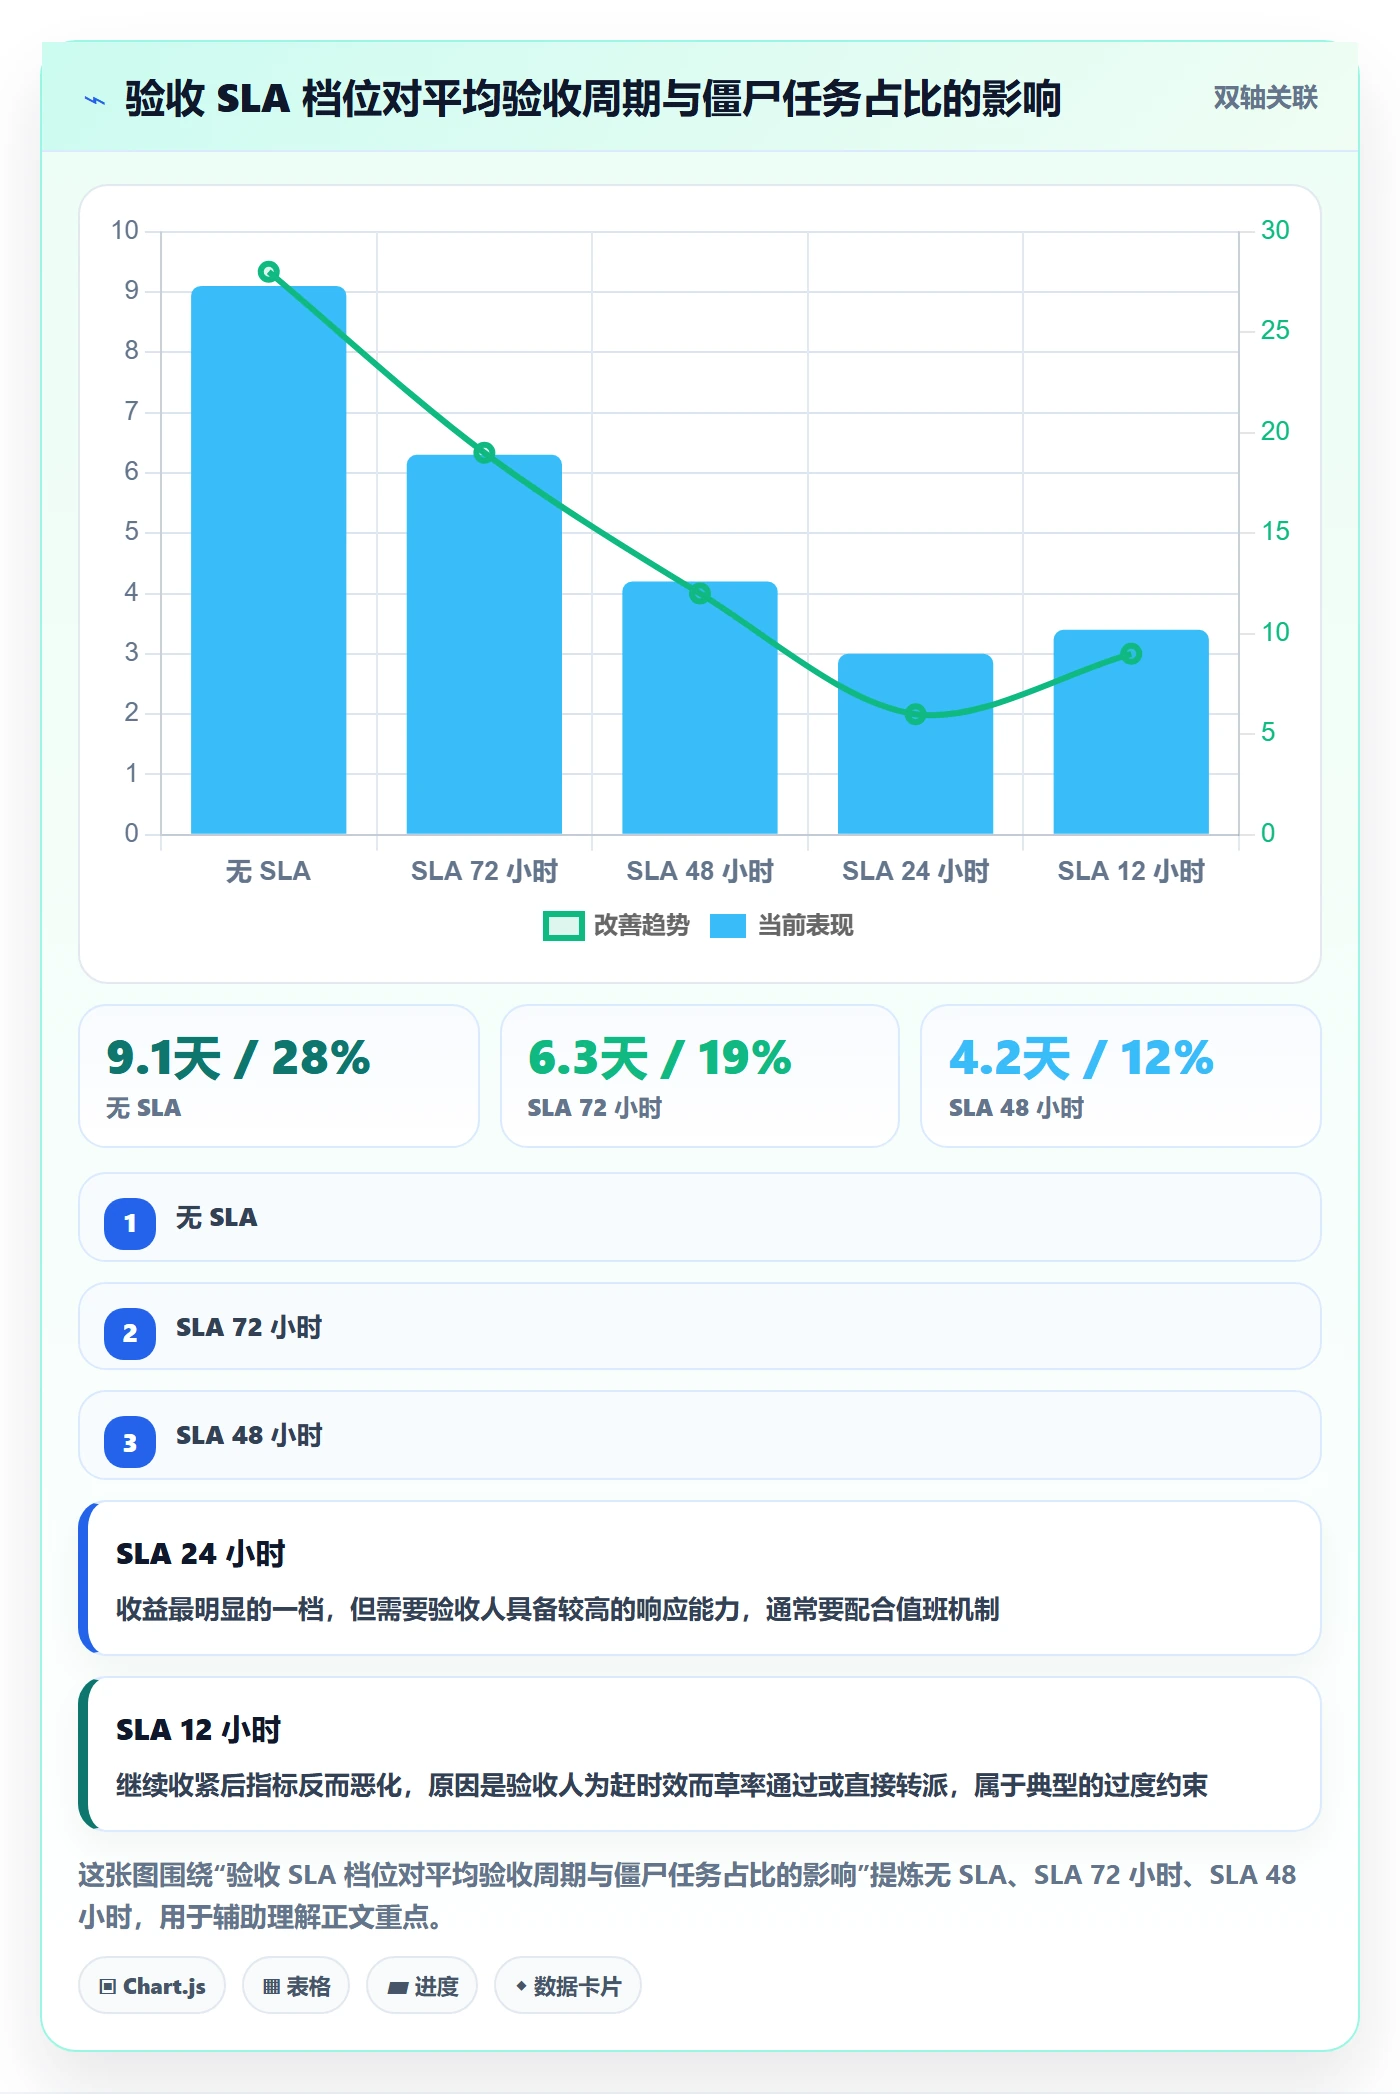Click the 进度 tag
Screen dimensions: 1400x2094
point(422,1986)
